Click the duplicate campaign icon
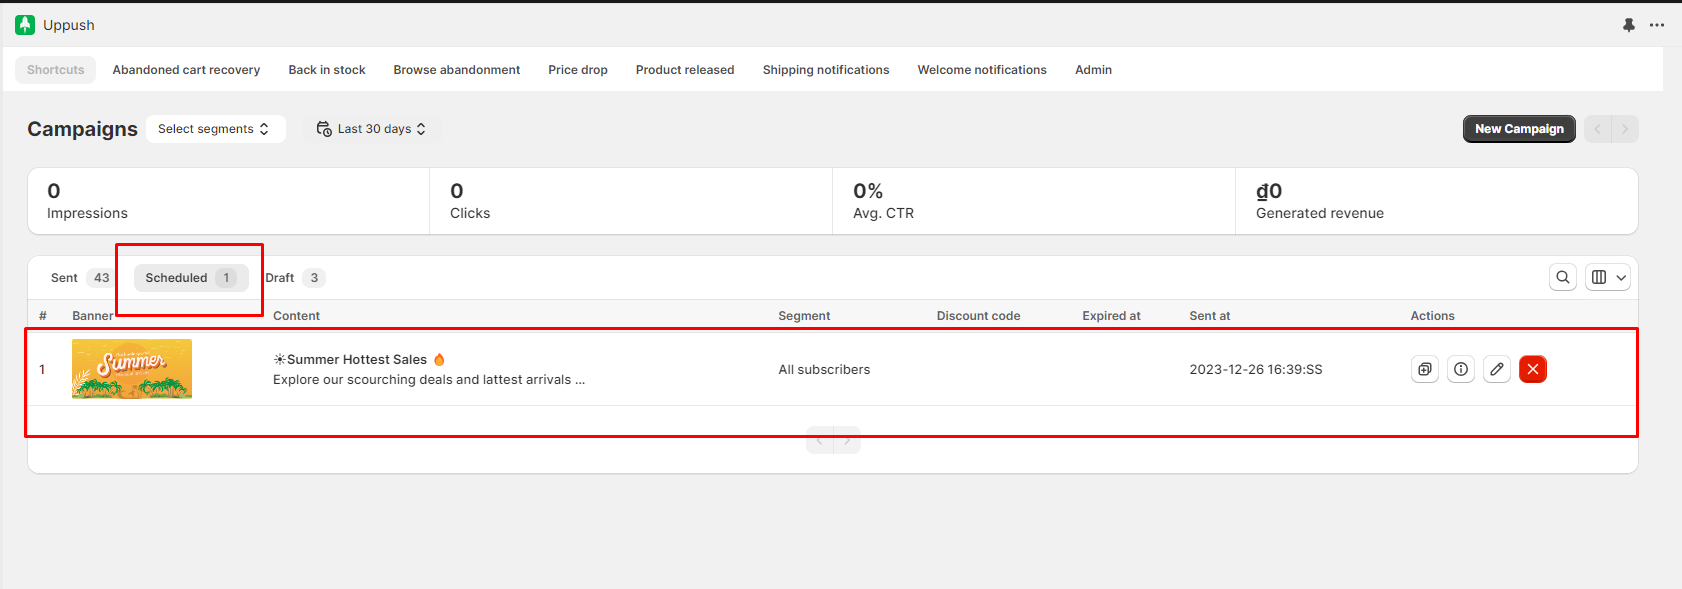Viewport: 1682px width, 589px height. 1424,369
